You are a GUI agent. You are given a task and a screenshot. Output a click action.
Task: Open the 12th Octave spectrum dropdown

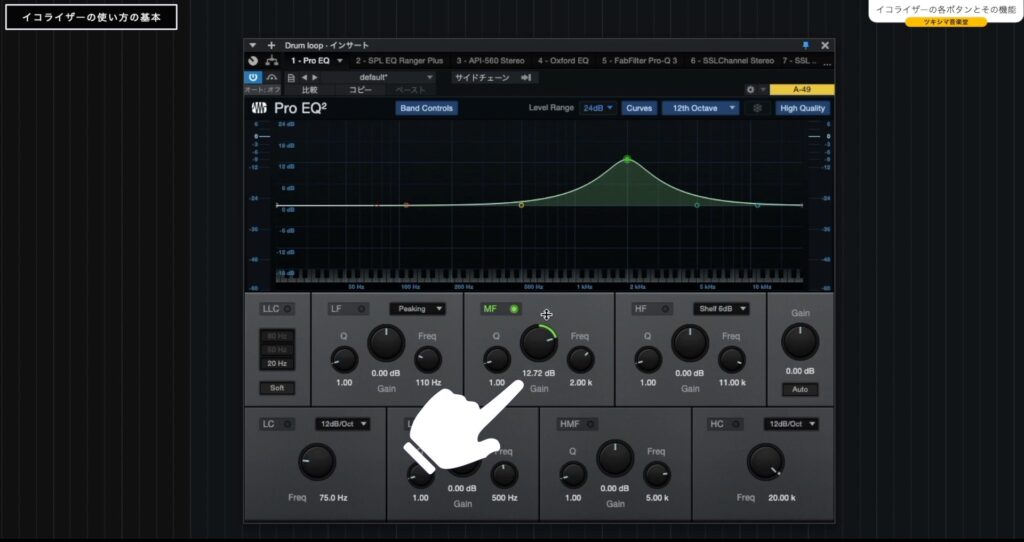(701, 108)
